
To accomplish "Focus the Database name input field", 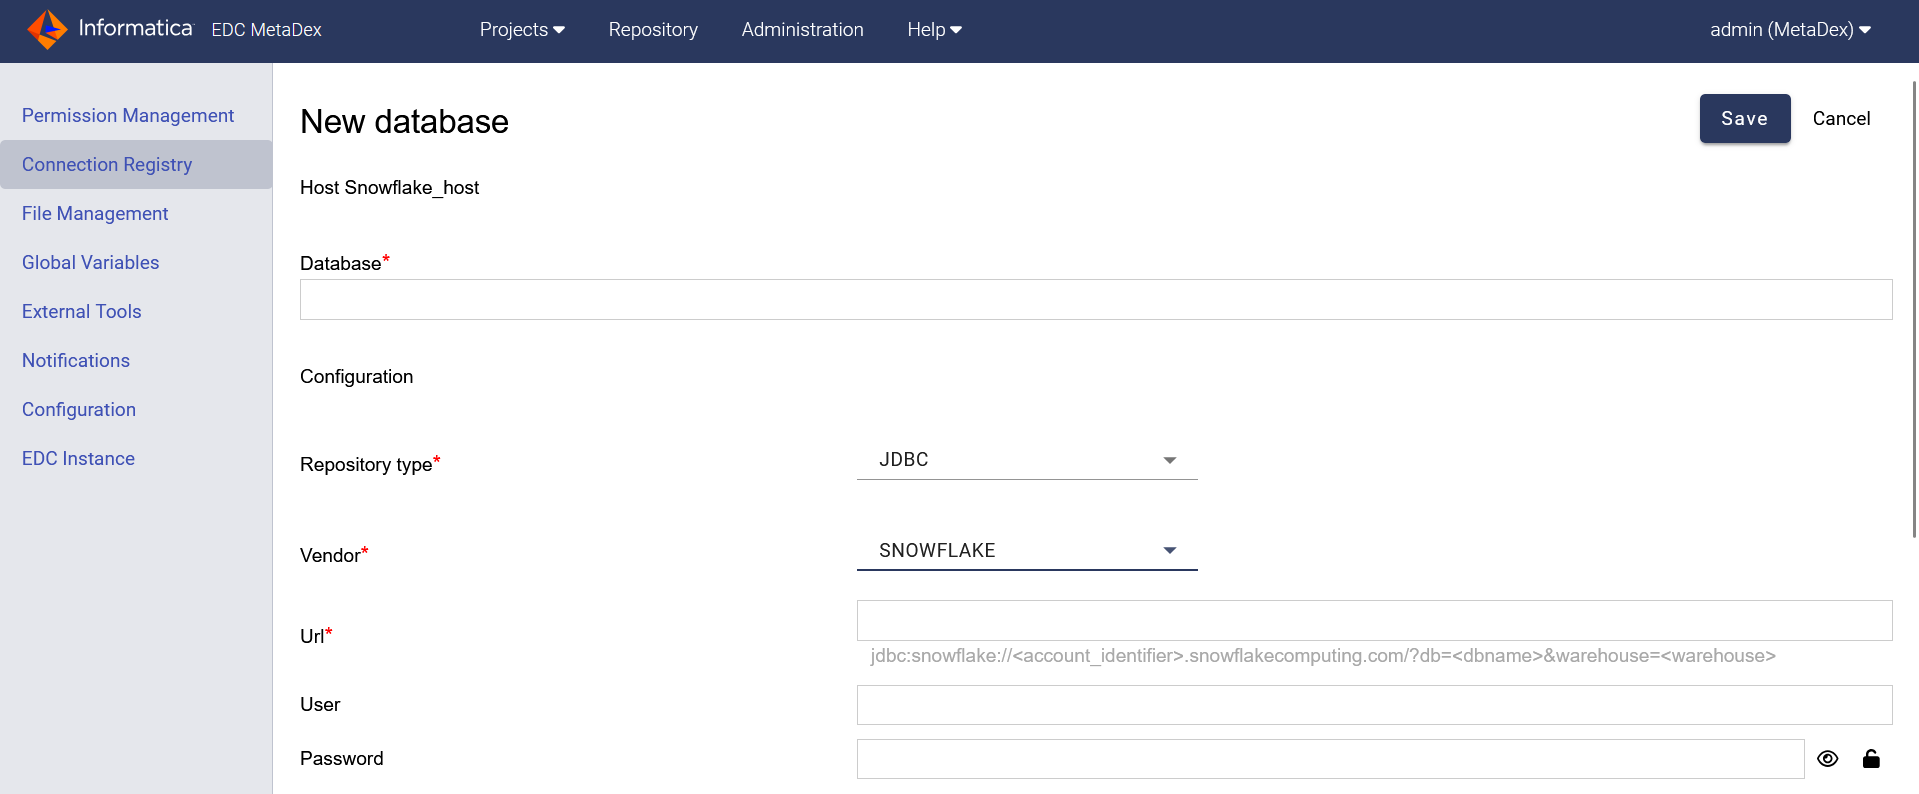I will (1096, 300).
